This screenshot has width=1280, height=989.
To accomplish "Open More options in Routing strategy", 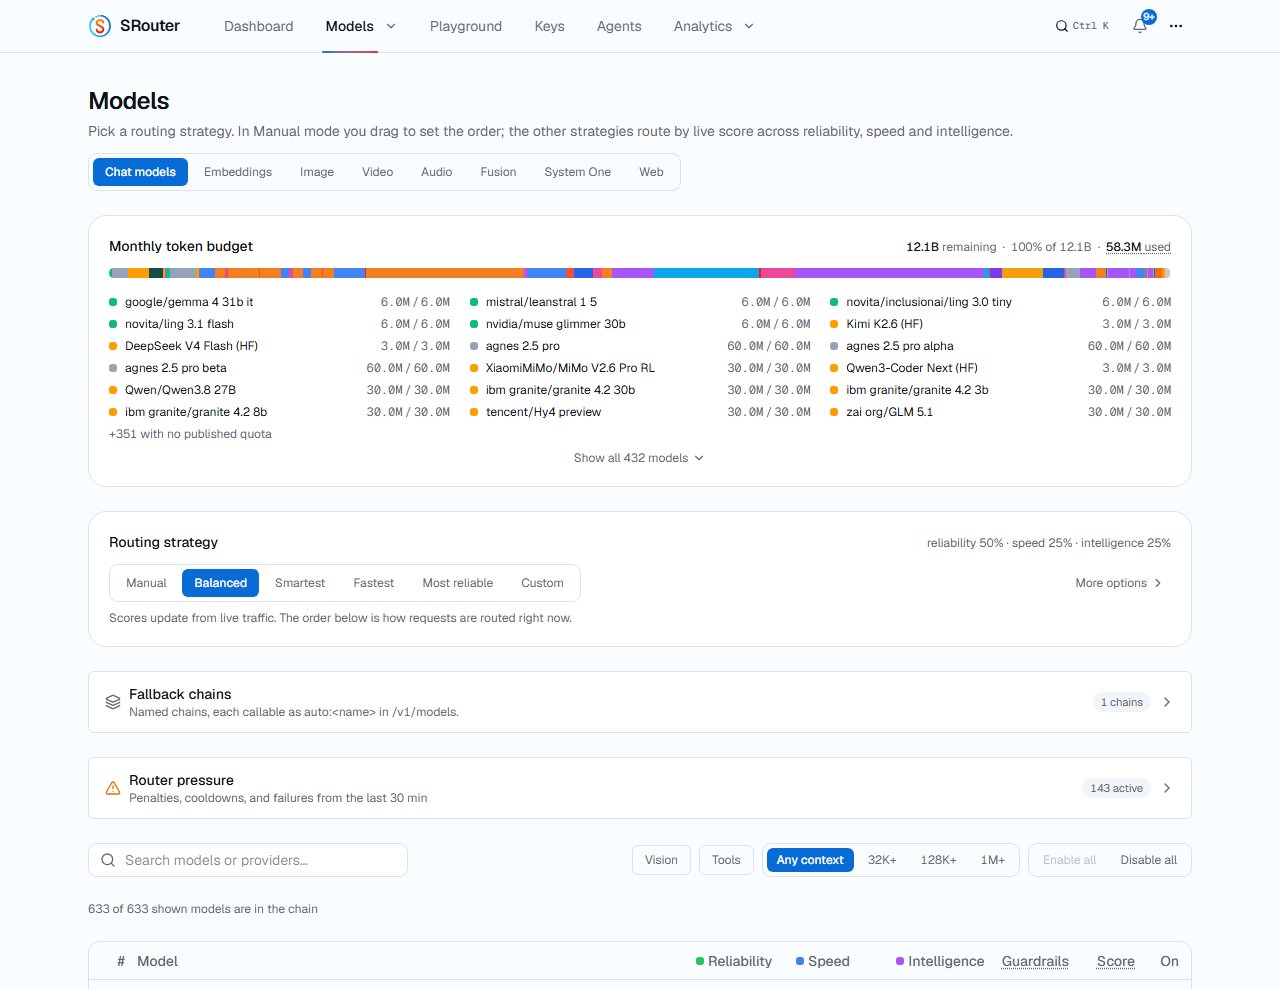I will click(1118, 583).
